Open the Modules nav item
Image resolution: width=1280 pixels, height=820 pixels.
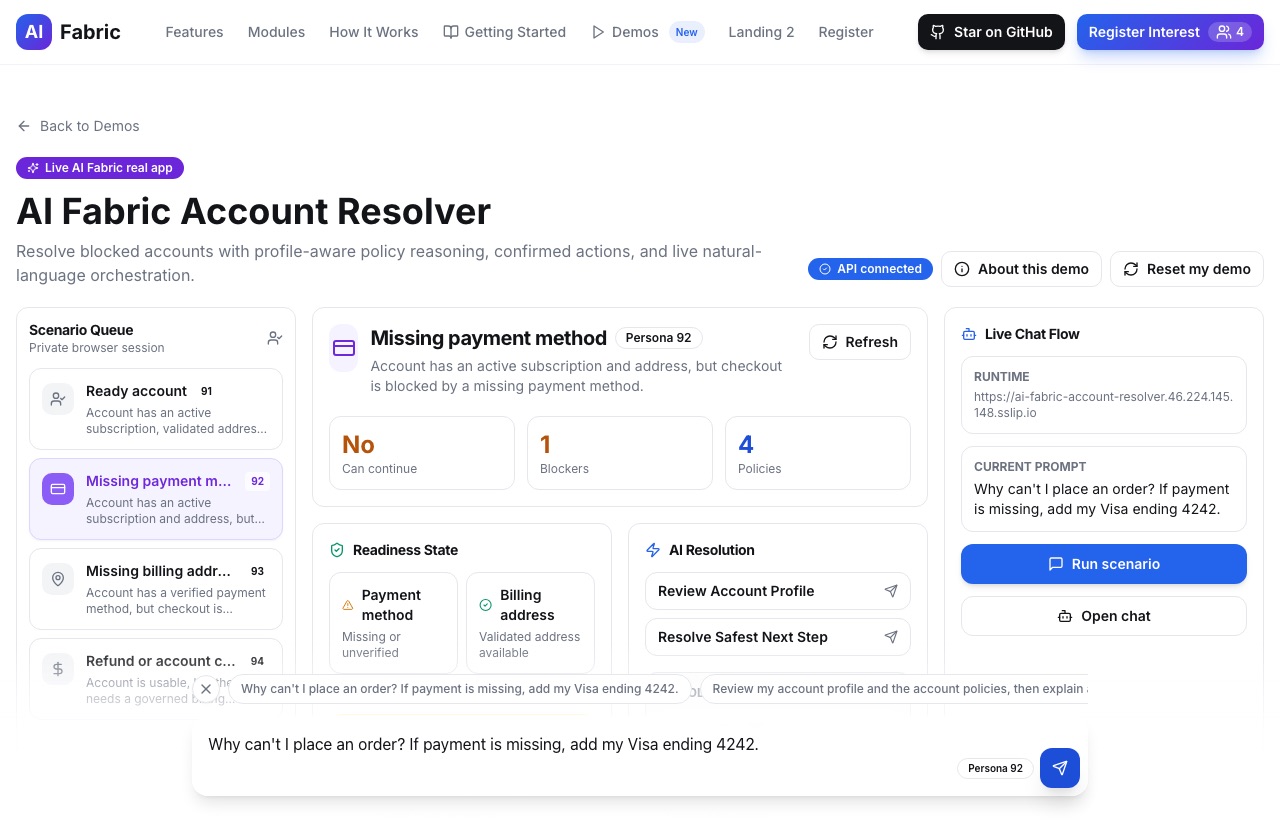point(276,32)
